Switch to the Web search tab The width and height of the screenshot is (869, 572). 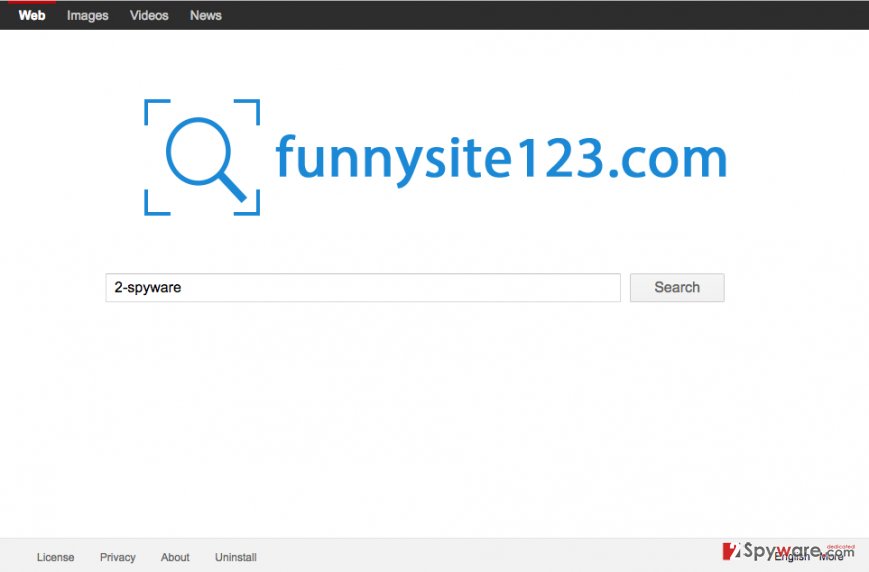click(x=32, y=16)
